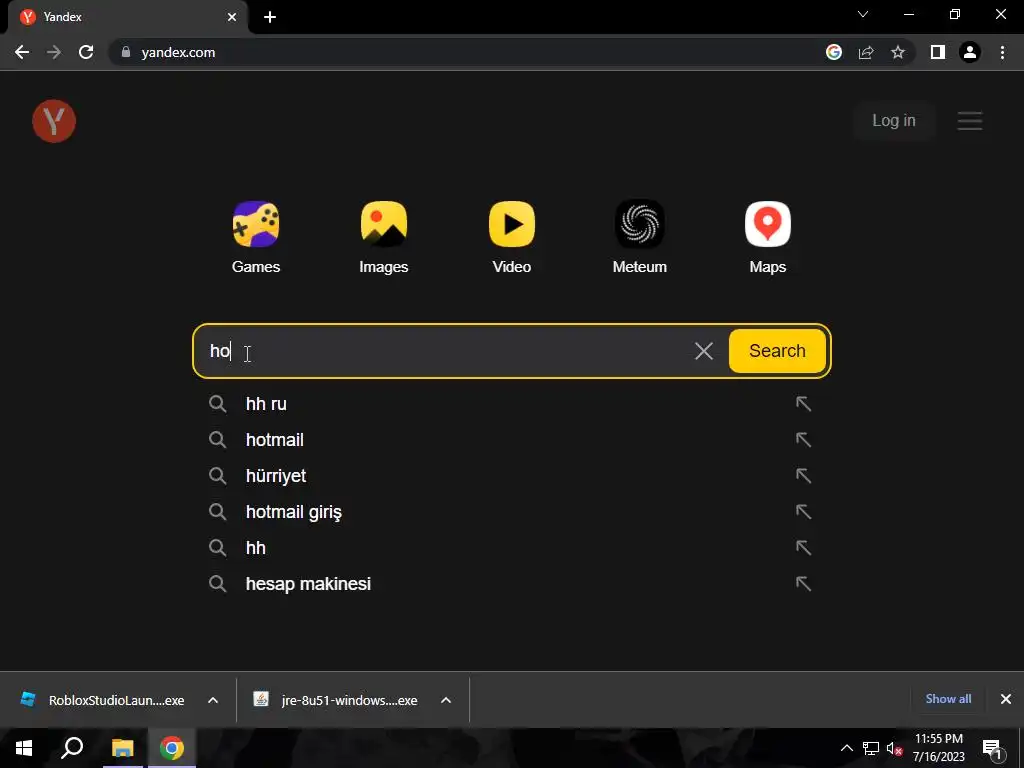1024x768 pixels.
Task: Toggle the browser side panel
Action: point(938,52)
